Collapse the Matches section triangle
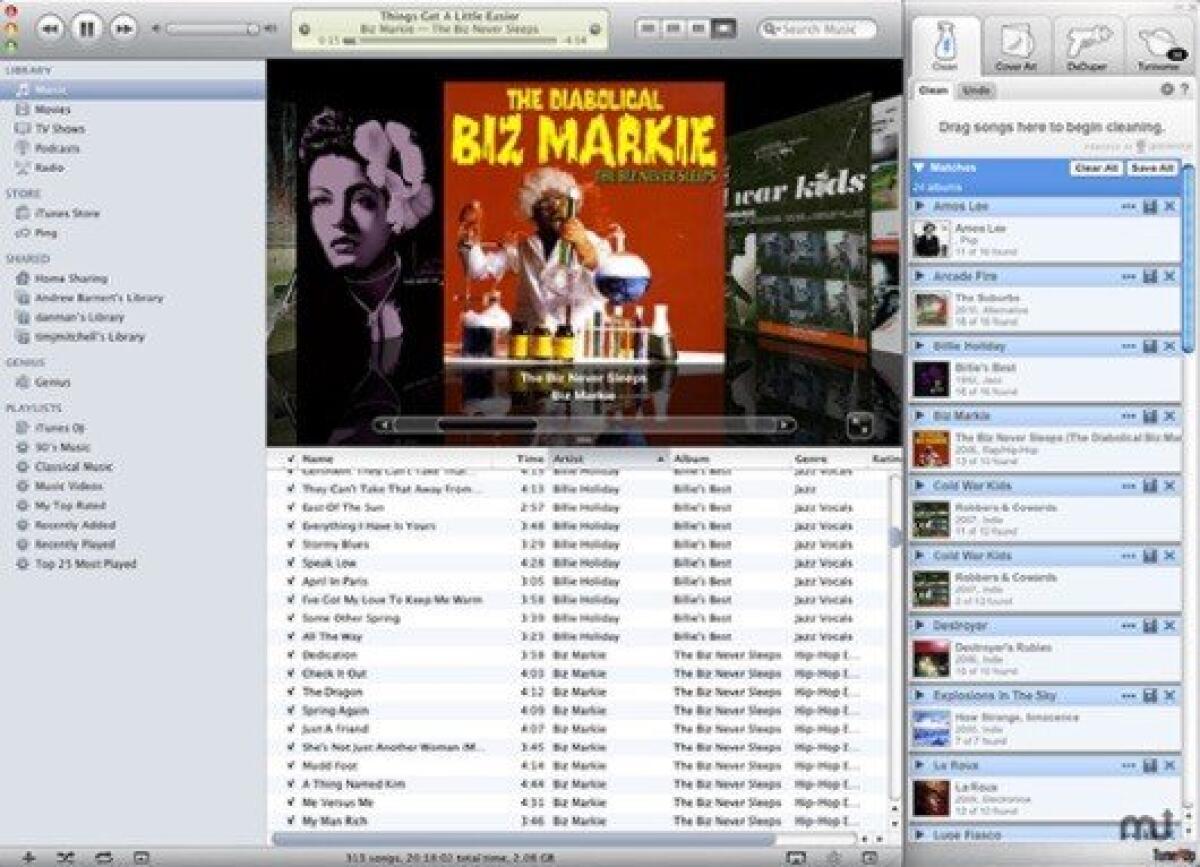1200x867 pixels. coord(920,167)
